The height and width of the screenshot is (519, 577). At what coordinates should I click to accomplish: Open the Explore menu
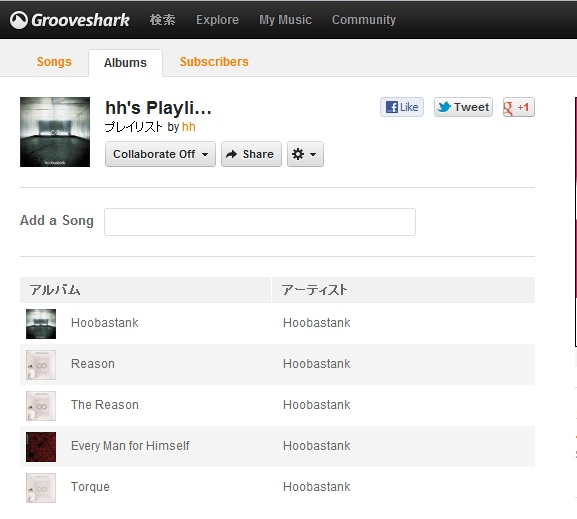[217, 20]
